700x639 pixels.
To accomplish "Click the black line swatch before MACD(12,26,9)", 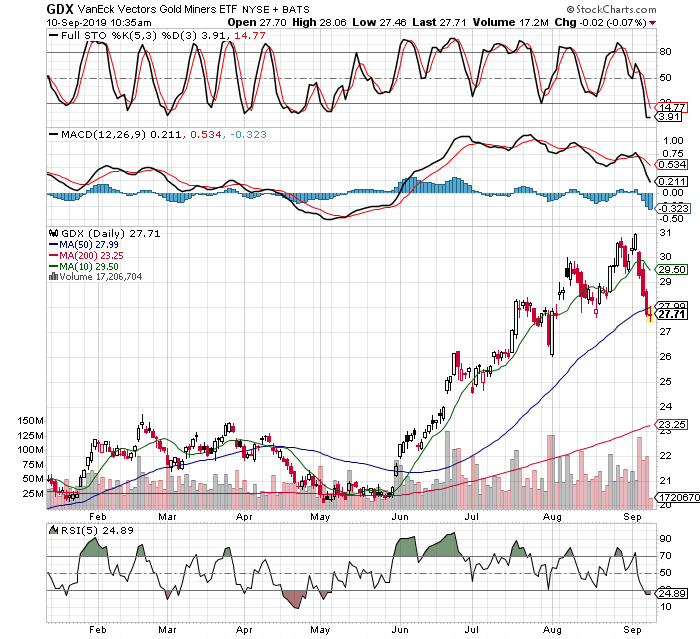I will (x=54, y=134).
